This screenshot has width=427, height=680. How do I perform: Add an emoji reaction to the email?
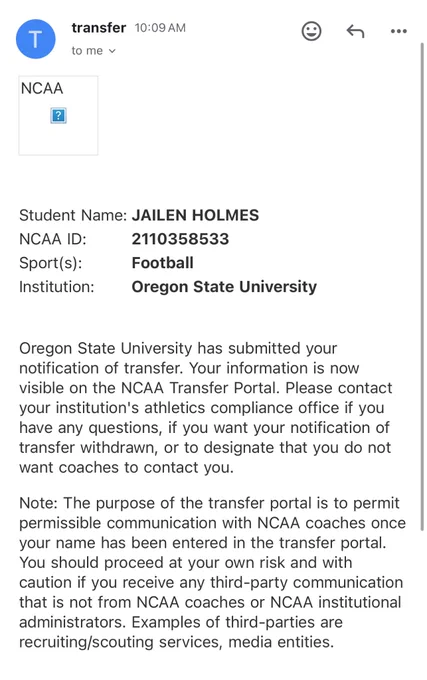311,31
